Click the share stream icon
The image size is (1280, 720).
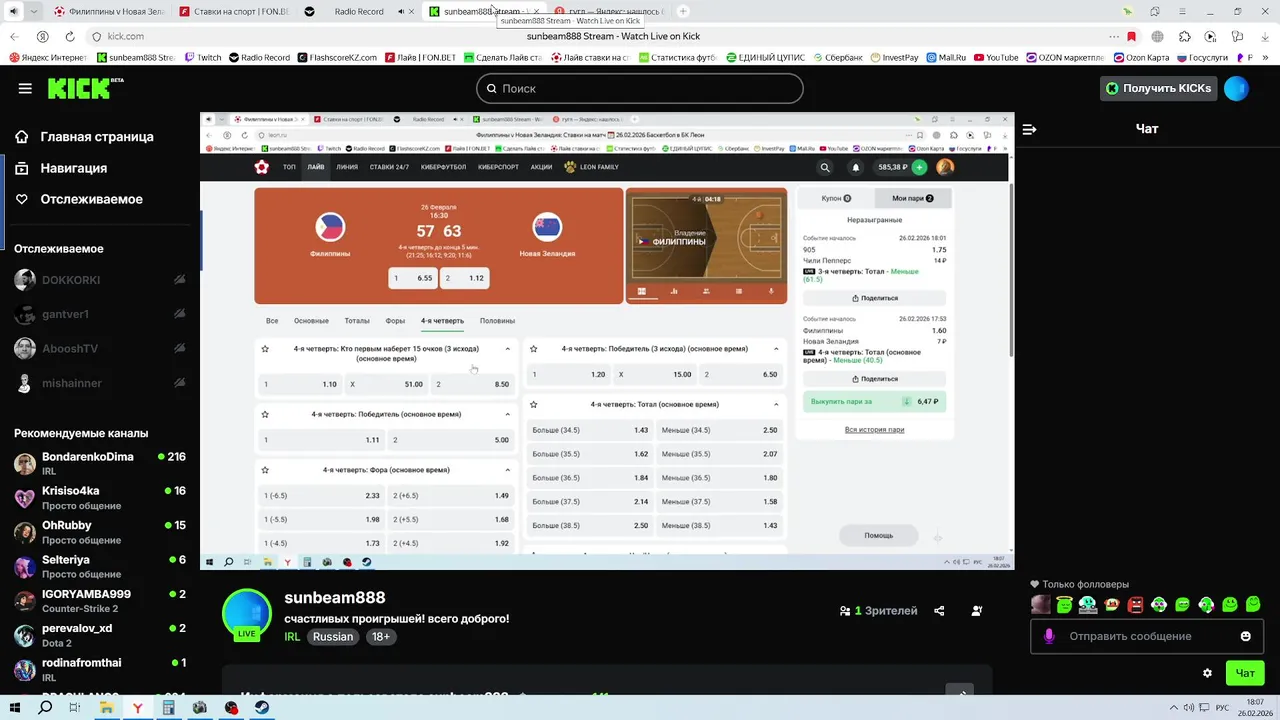coord(939,611)
